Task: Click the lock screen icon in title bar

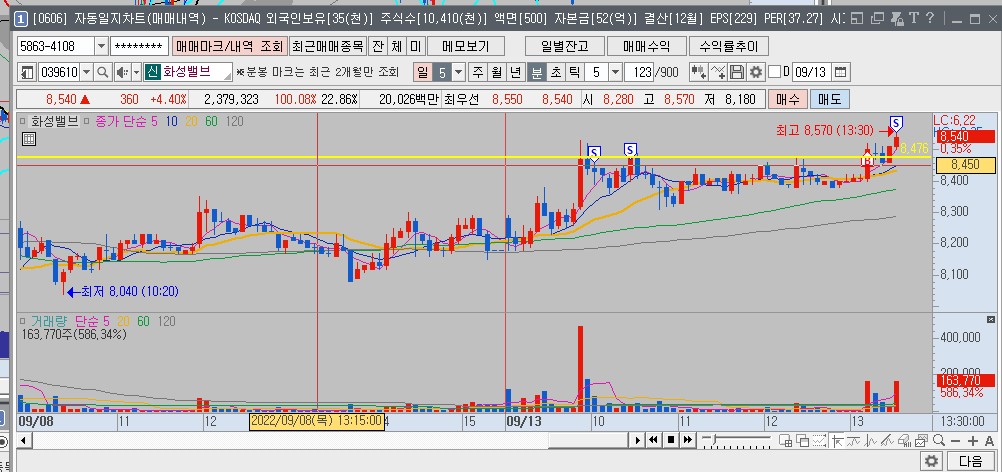Action: tap(897, 19)
